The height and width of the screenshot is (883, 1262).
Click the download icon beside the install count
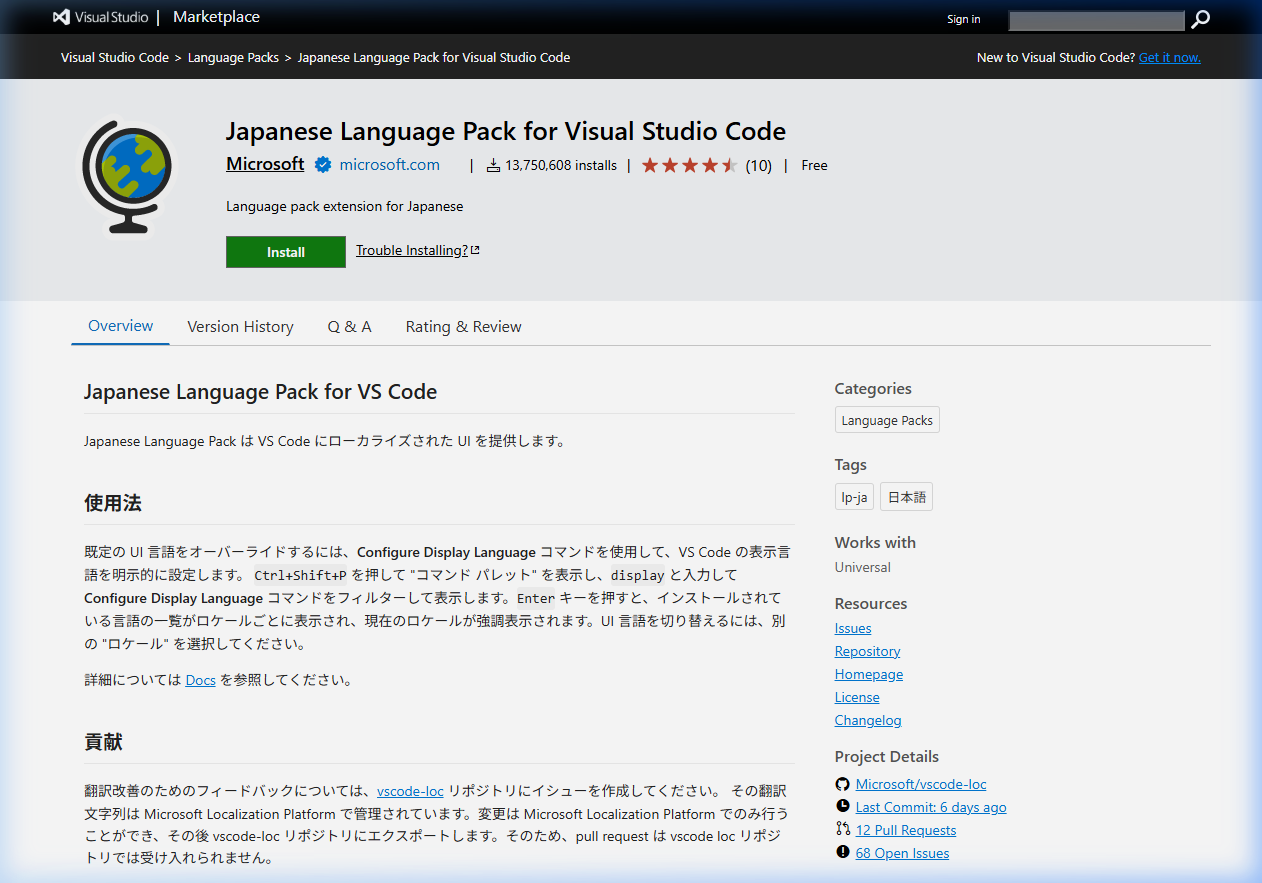pos(492,165)
